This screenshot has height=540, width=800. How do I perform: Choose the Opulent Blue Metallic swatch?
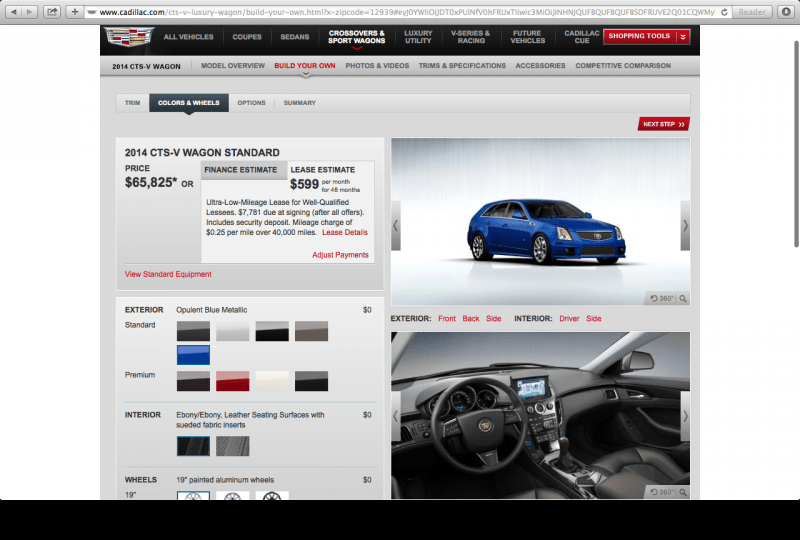193,355
